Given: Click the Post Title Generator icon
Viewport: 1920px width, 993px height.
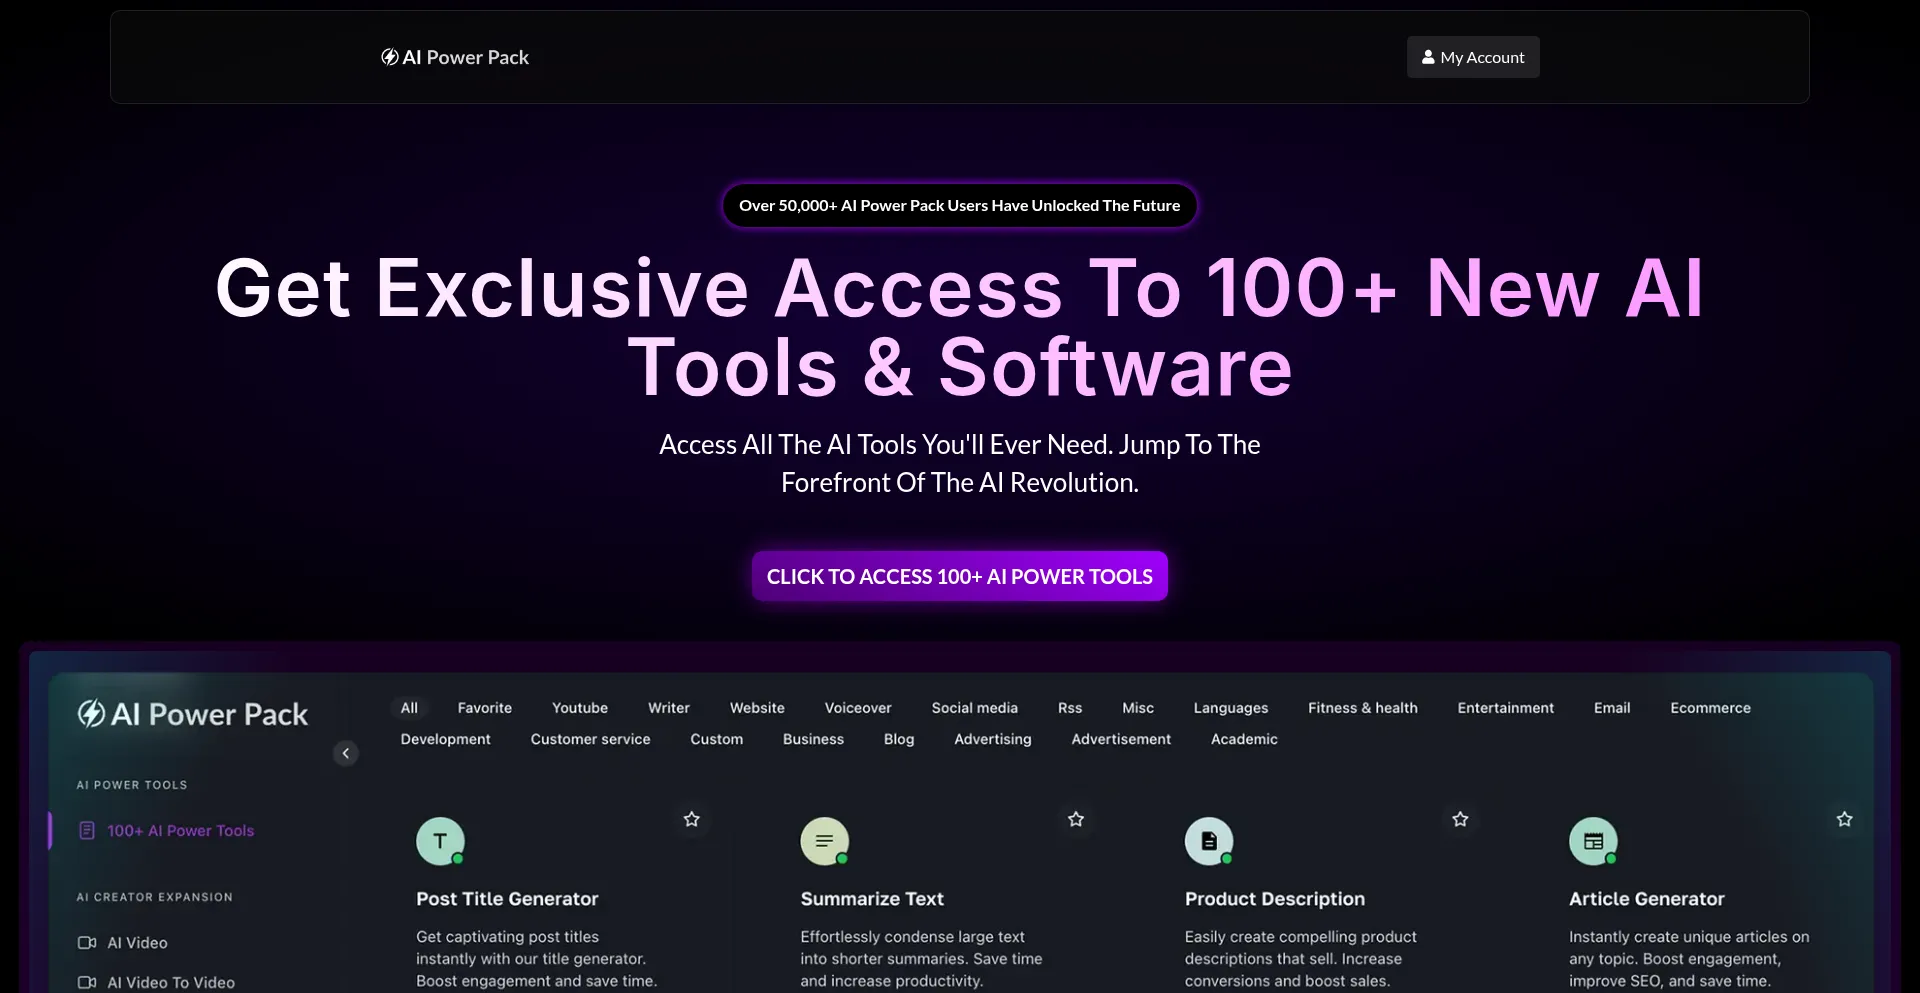Looking at the screenshot, I should [440, 841].
